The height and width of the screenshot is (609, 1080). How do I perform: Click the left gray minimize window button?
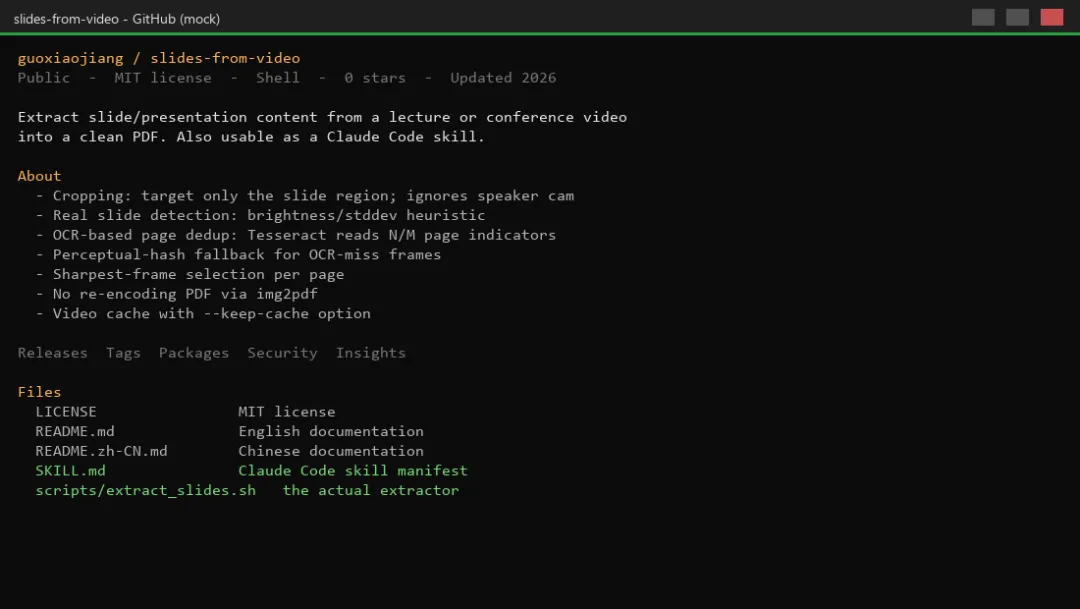click(x=983, y=17)
